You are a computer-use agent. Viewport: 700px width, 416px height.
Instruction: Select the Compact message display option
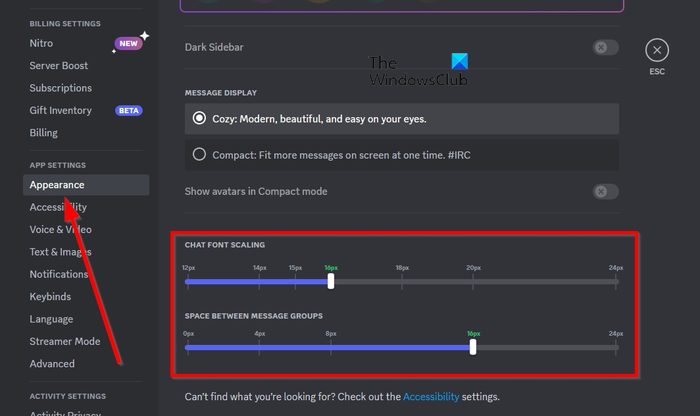tap(200, 154)
